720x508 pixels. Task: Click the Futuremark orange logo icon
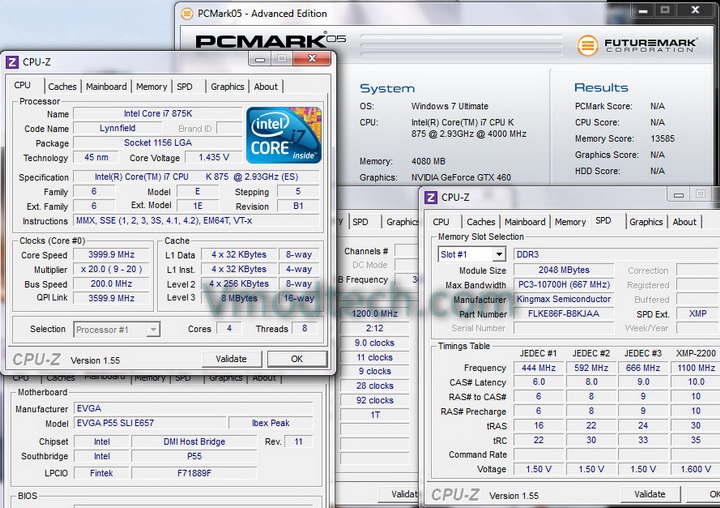(587, 45)
